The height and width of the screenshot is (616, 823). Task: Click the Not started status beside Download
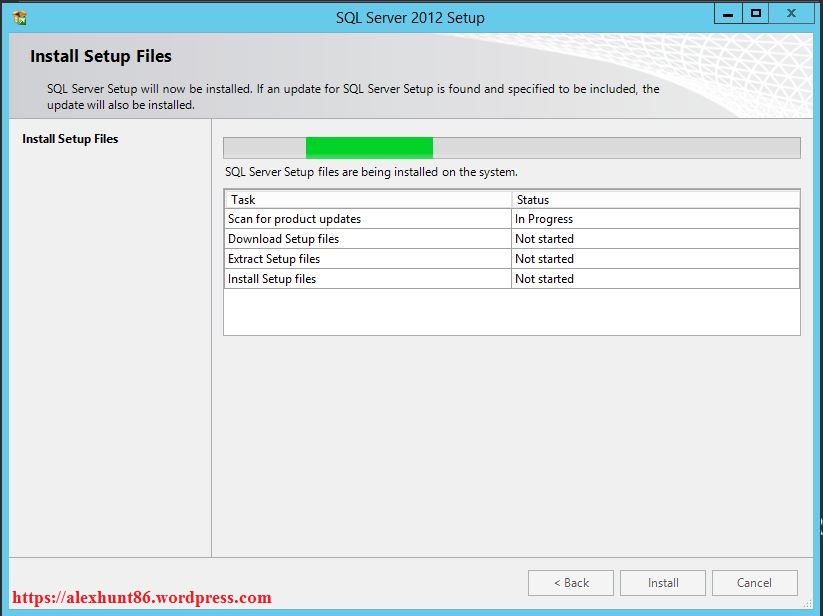click(543, 238)
